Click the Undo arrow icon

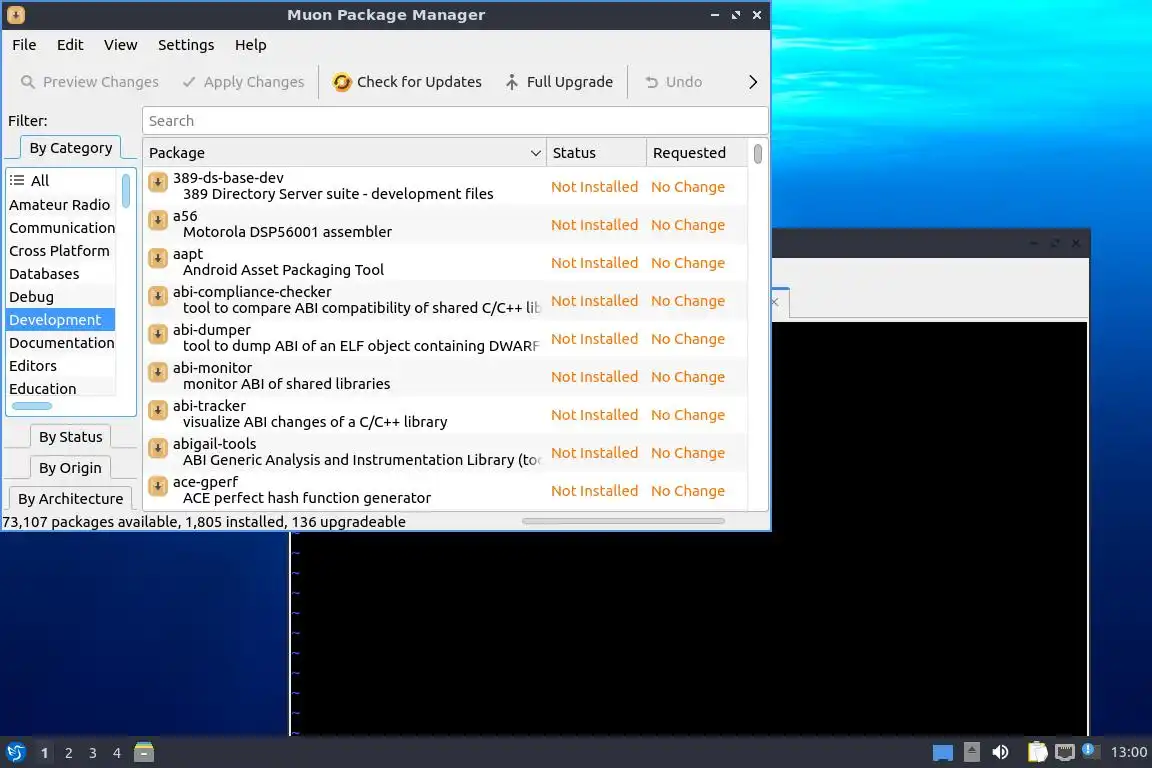point(652,82)
